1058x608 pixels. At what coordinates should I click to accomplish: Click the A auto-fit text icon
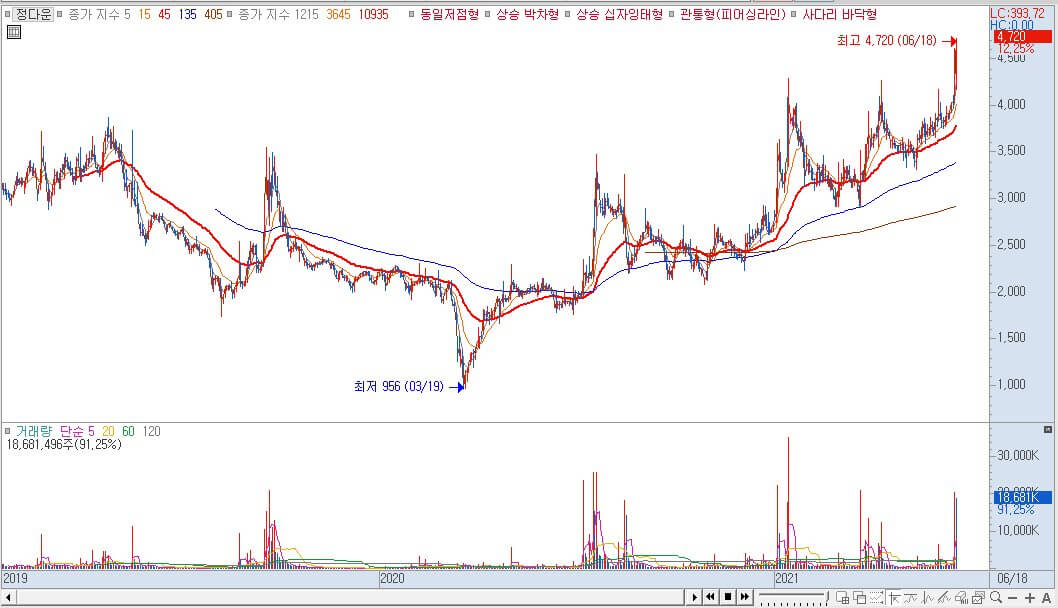tap(1047, 598)
